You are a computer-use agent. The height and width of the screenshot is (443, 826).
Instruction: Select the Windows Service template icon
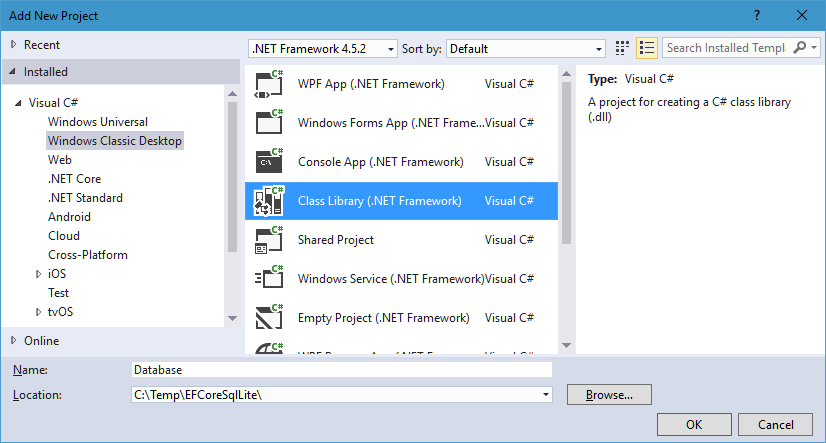point(269,279)
